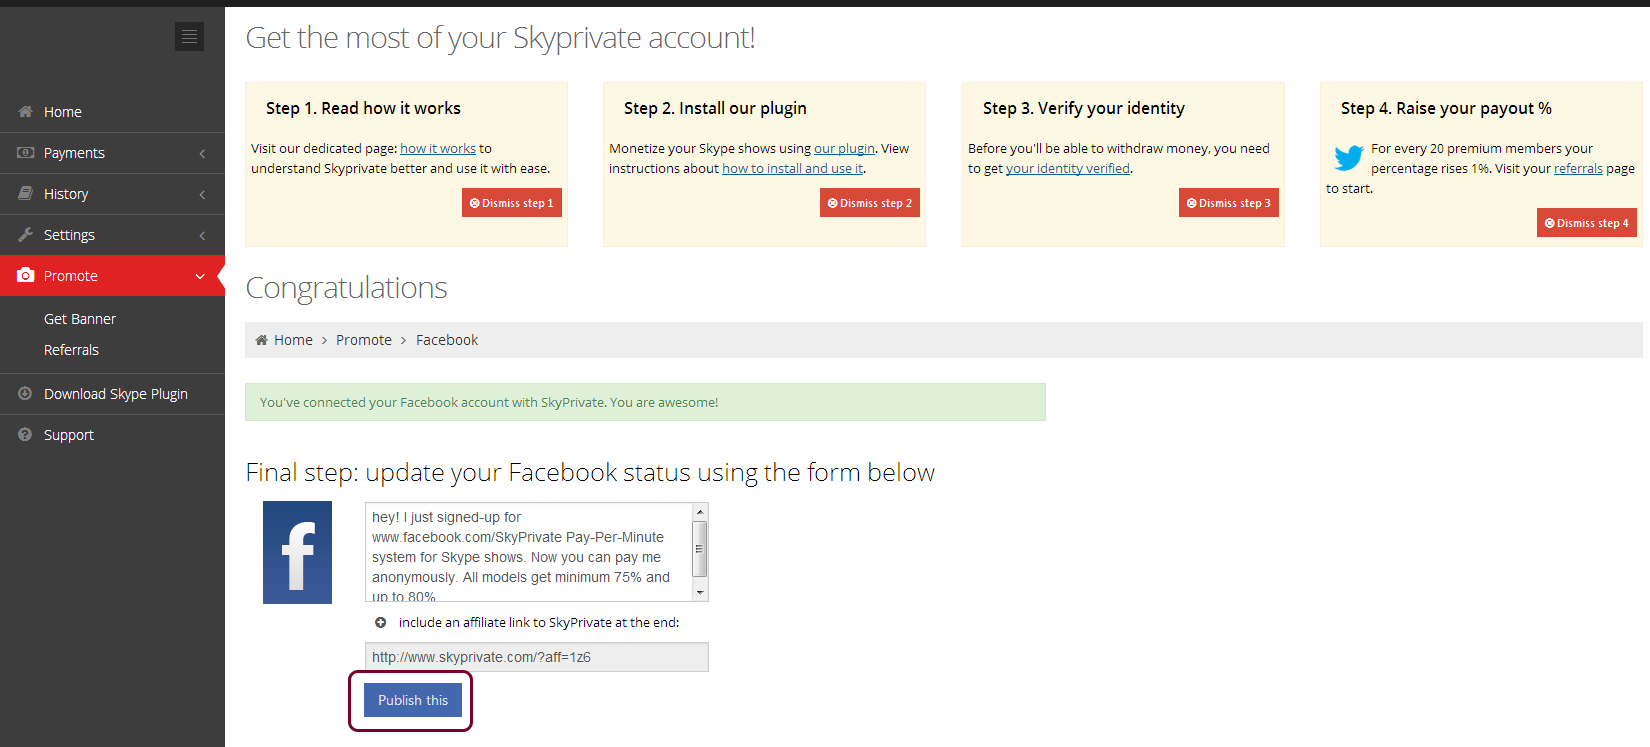
Task: Dismiss step 3 card
Action: (x=1229, y=203)
